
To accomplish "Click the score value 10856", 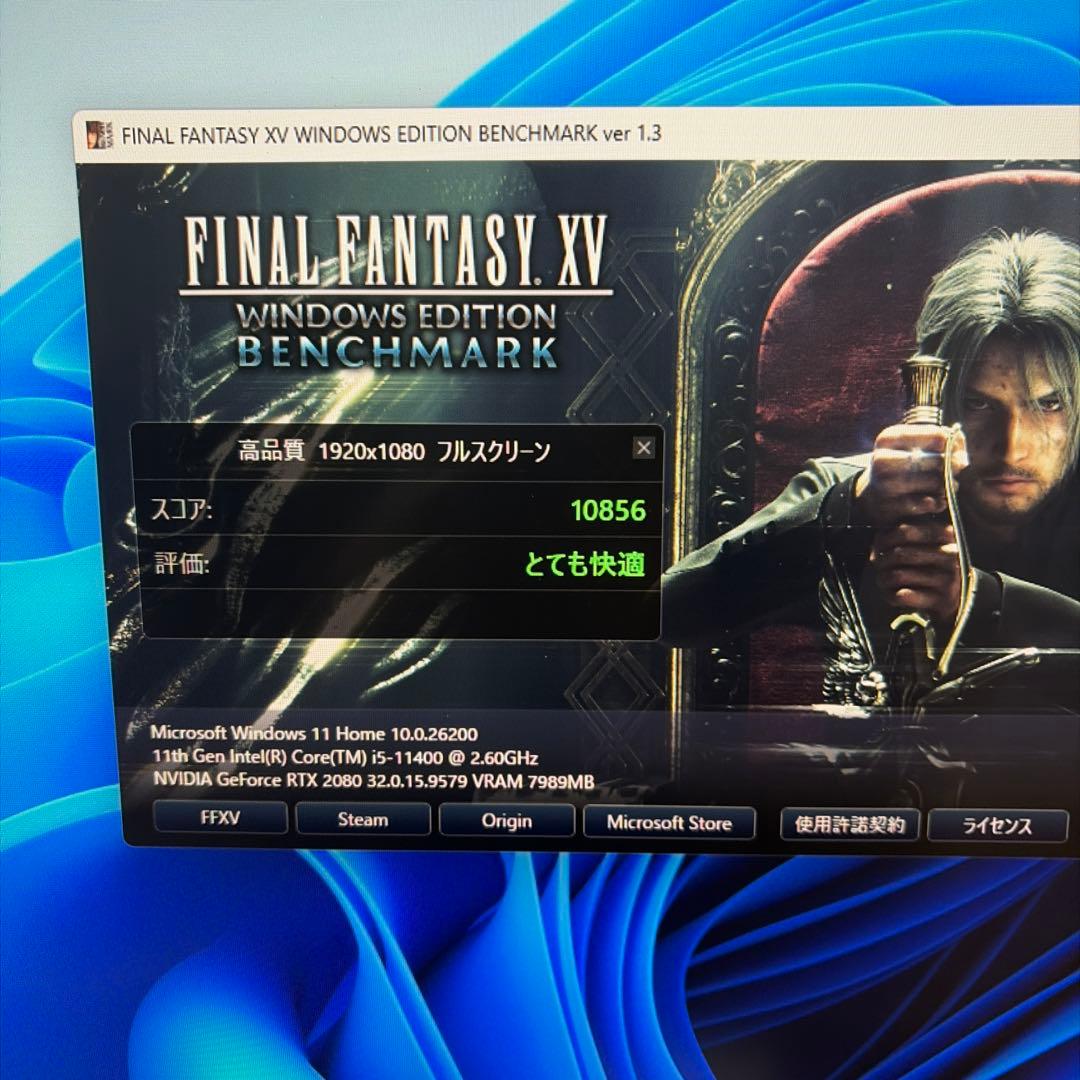I will (608, 510).
